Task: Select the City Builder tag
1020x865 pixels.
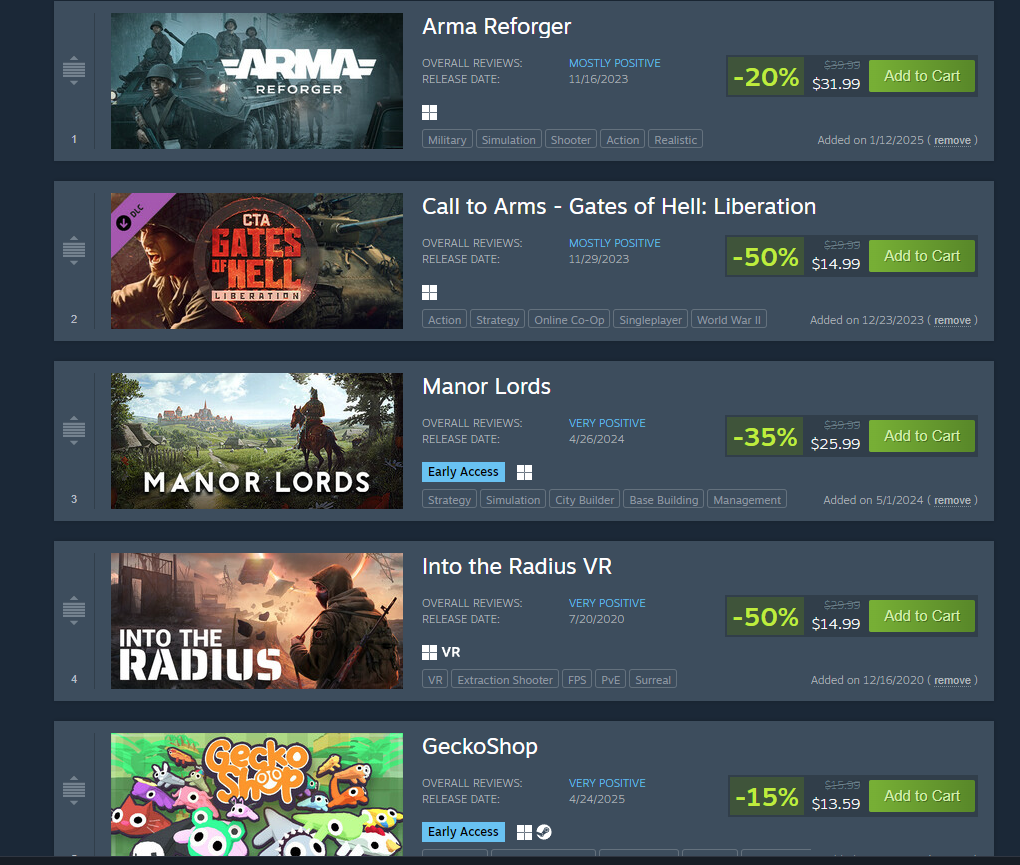Action: pyautogui.click(x=584, y=499)
